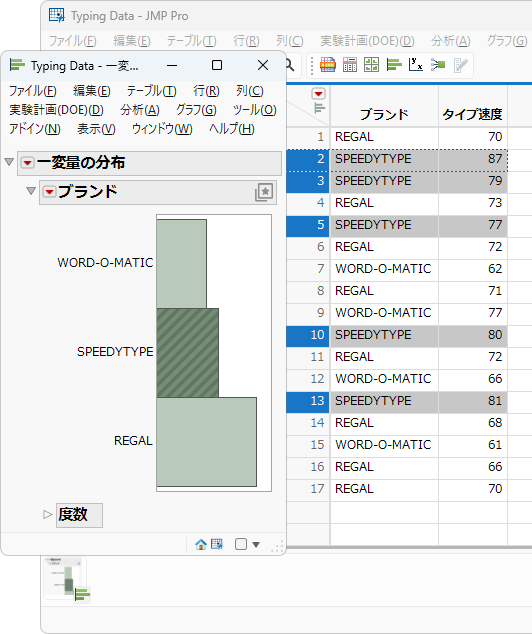Open dropdown arrow next to status checkbox

tap(256, 545)
